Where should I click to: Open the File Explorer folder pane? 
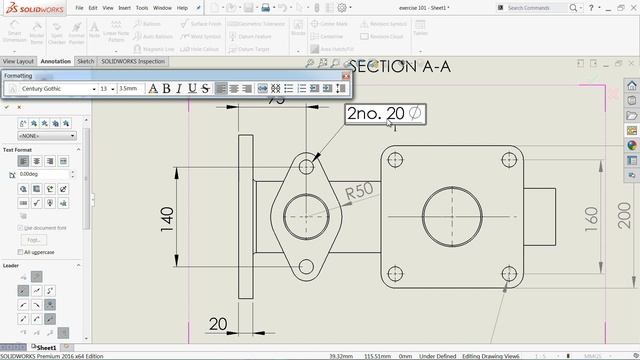pos(631,116)
